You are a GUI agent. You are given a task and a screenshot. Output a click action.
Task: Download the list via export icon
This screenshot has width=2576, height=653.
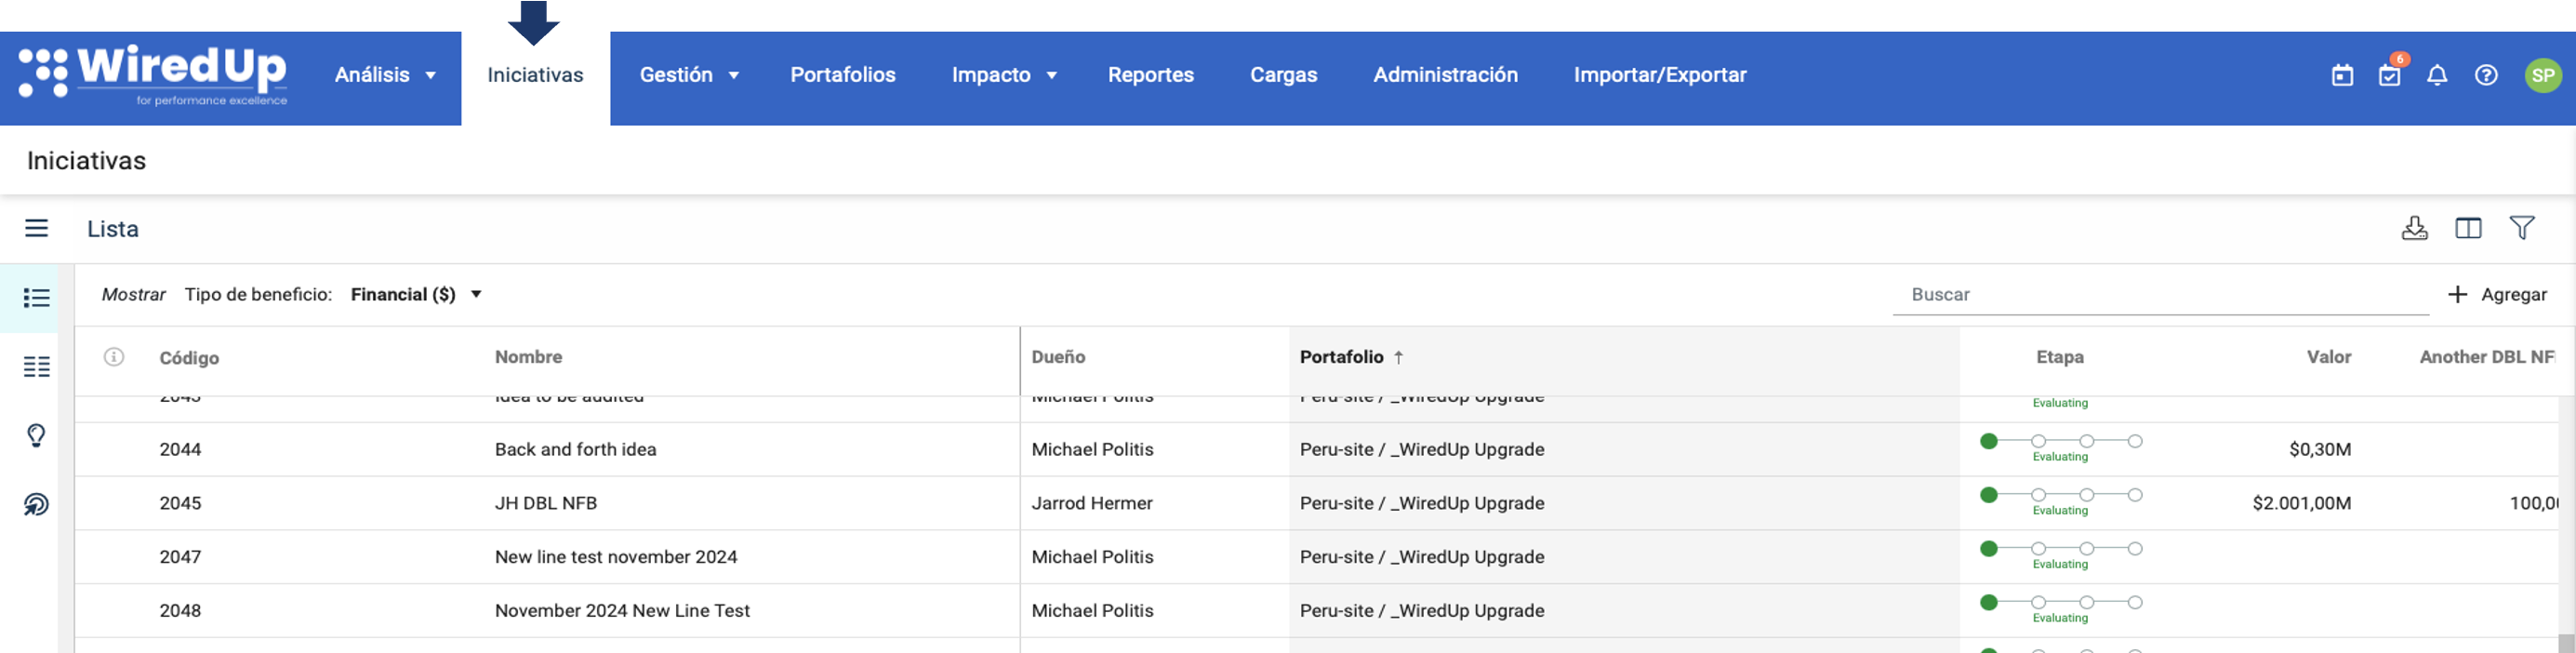click(x=2414, y=228)
